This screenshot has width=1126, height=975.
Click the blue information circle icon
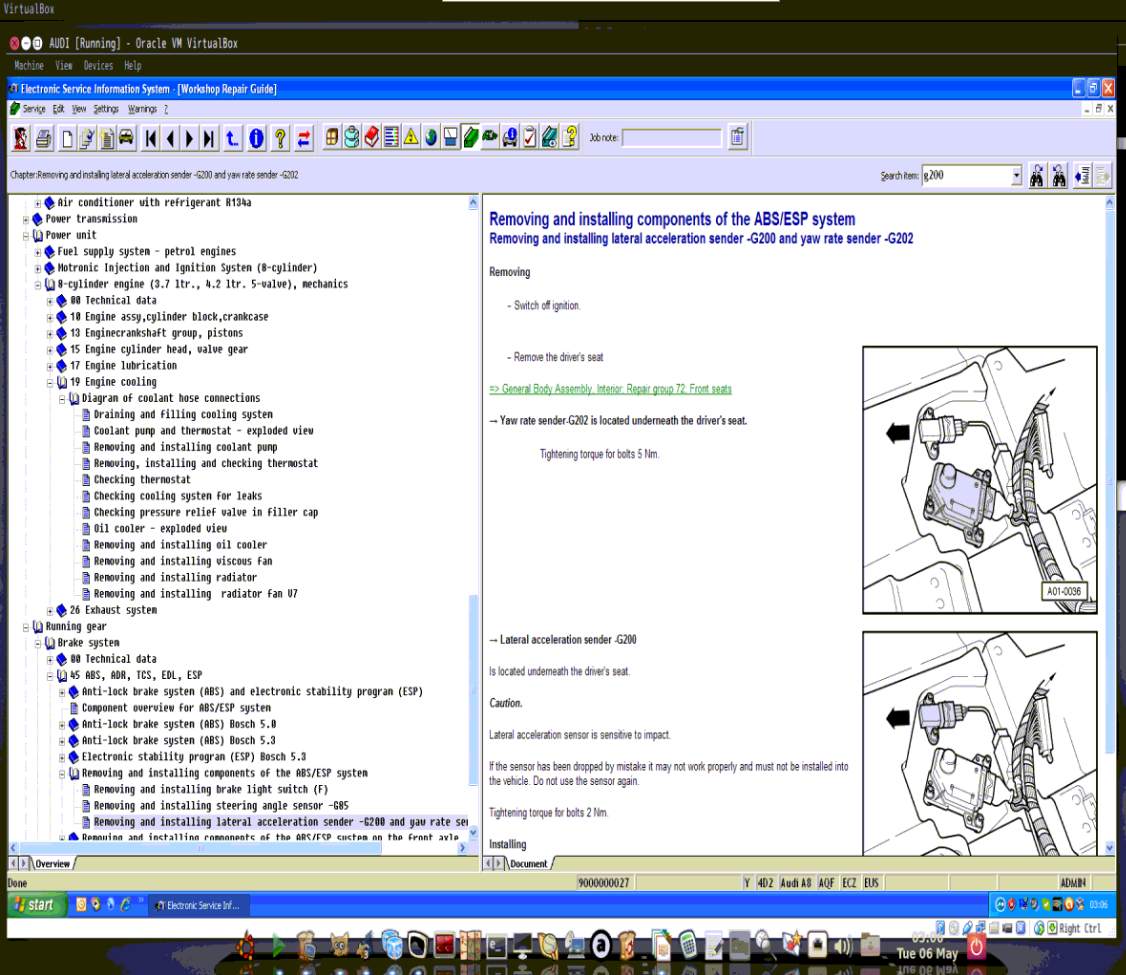click(256, 138)
